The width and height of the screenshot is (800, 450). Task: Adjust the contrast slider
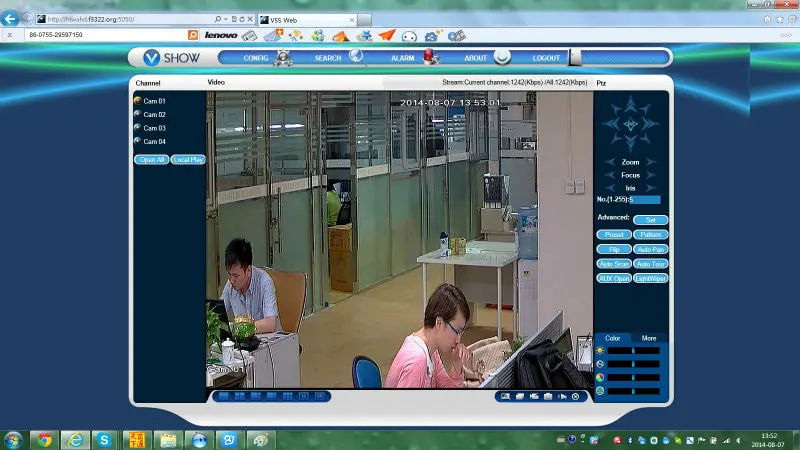(633, 364)
